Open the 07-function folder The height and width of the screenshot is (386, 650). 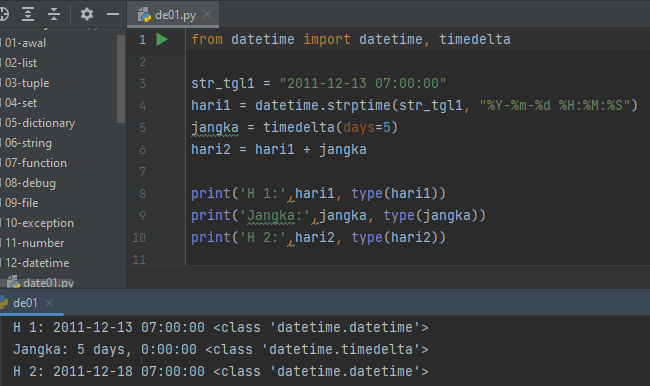click(36, 163)
